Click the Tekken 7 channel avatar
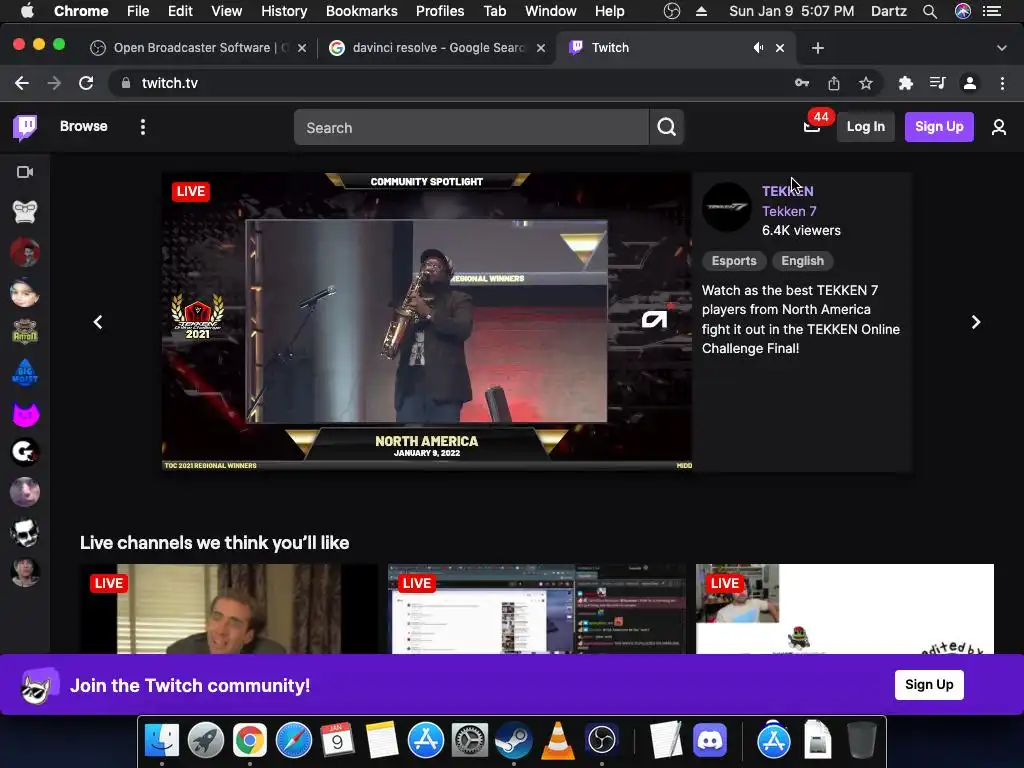Image resolution: width=1024 pixels, height=768 pixels. pyautogui.click(x=727, y=207)
